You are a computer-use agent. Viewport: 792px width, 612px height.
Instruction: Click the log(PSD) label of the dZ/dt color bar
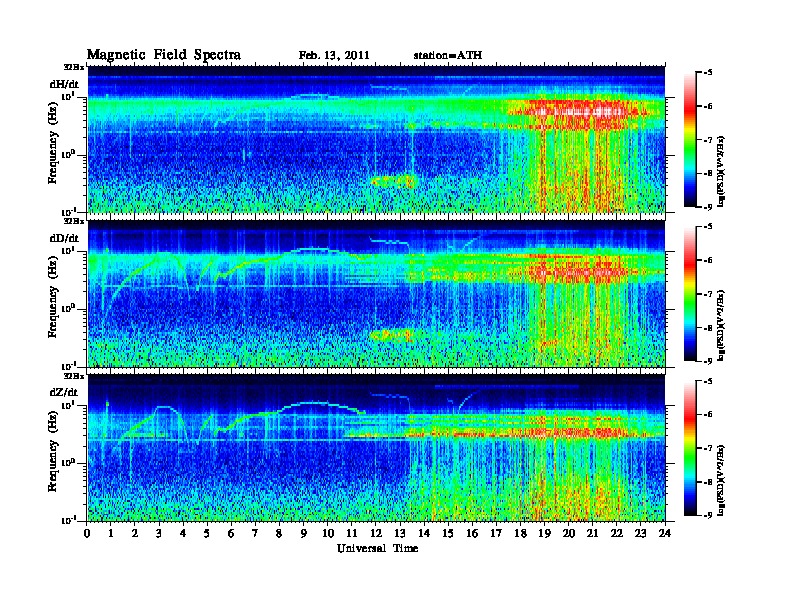click(722, 480)
